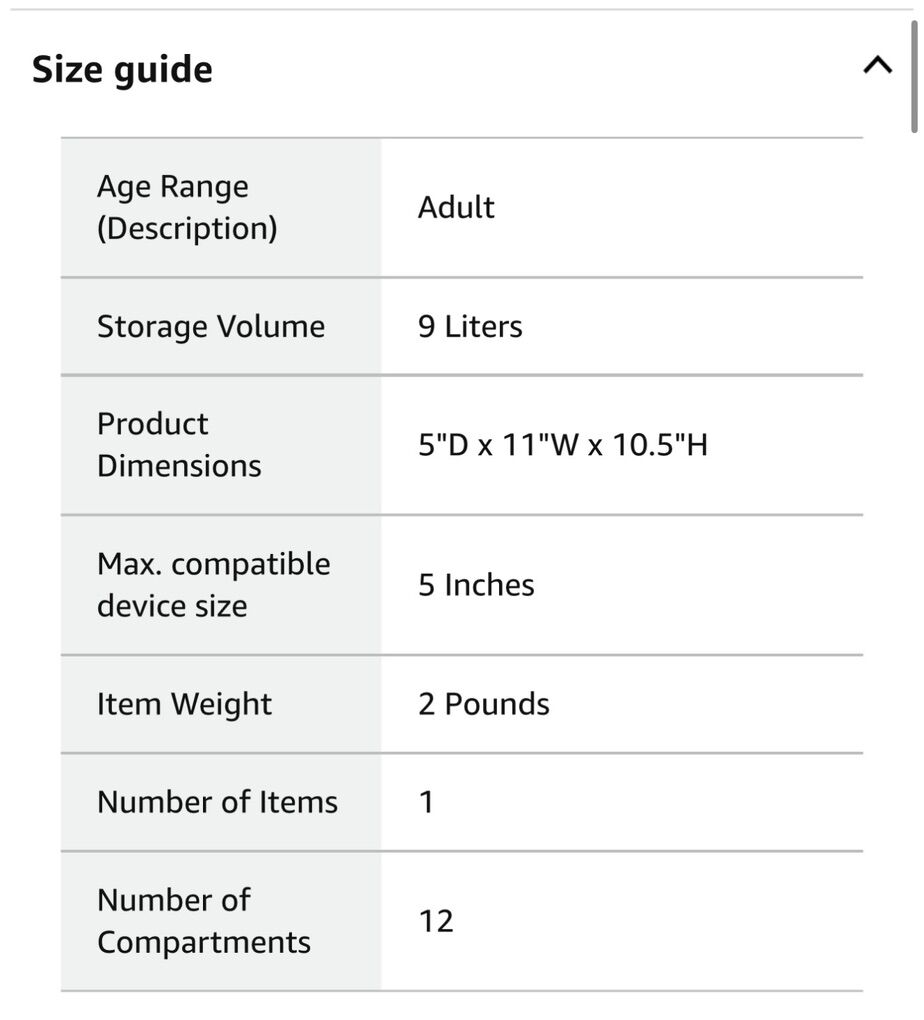
Task: Collapse the Size guide section chevron
Action: (877, 67)
